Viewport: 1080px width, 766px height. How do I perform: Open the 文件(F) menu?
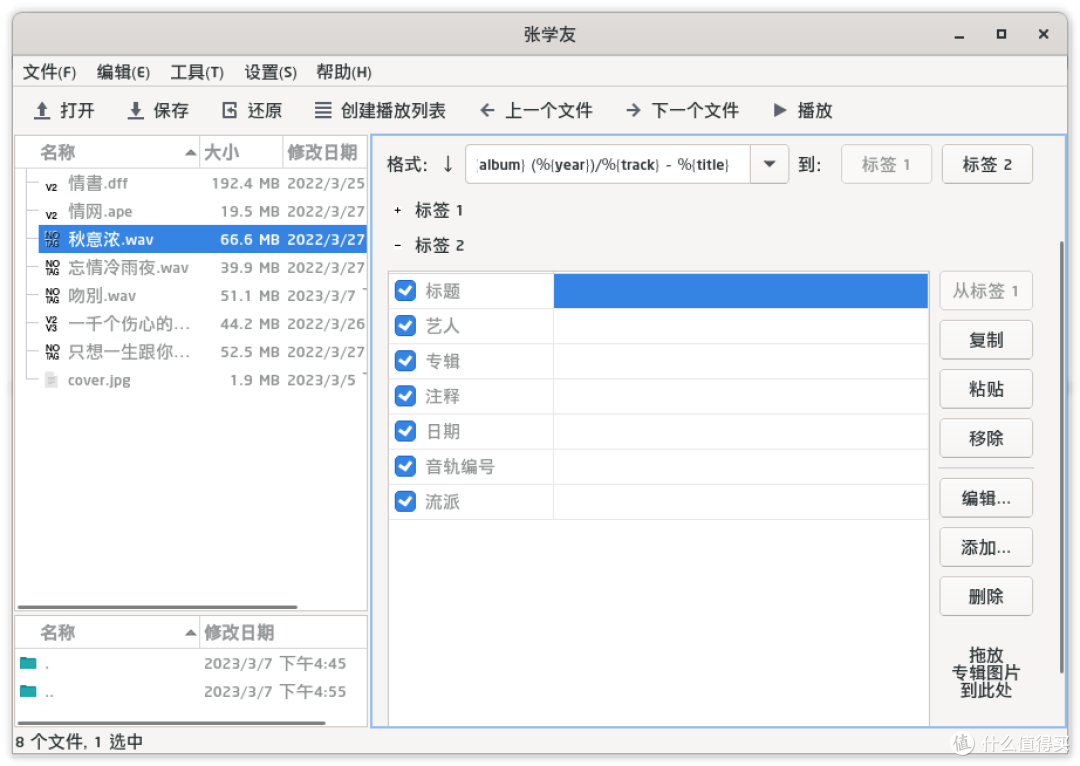pyautogui.click(x=50, y=72)
